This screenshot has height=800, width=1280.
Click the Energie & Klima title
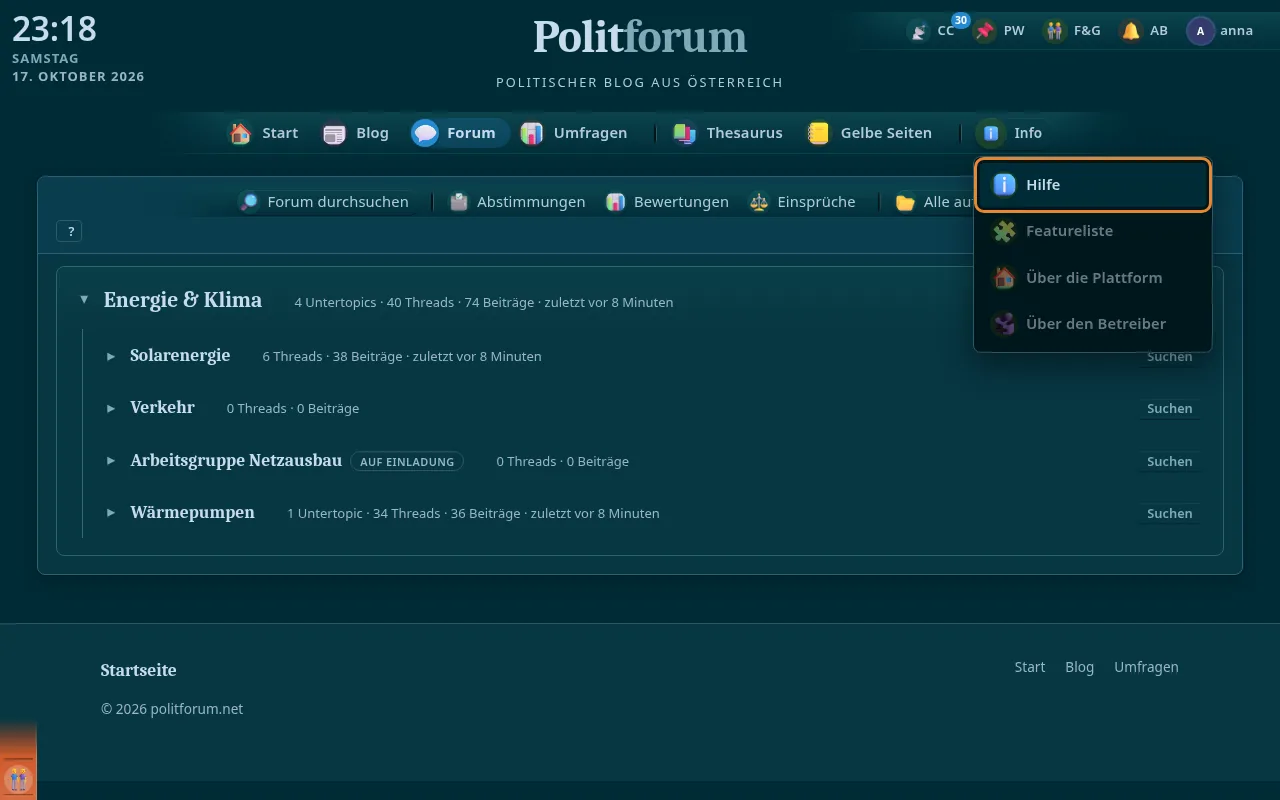[x=183, y=300]
